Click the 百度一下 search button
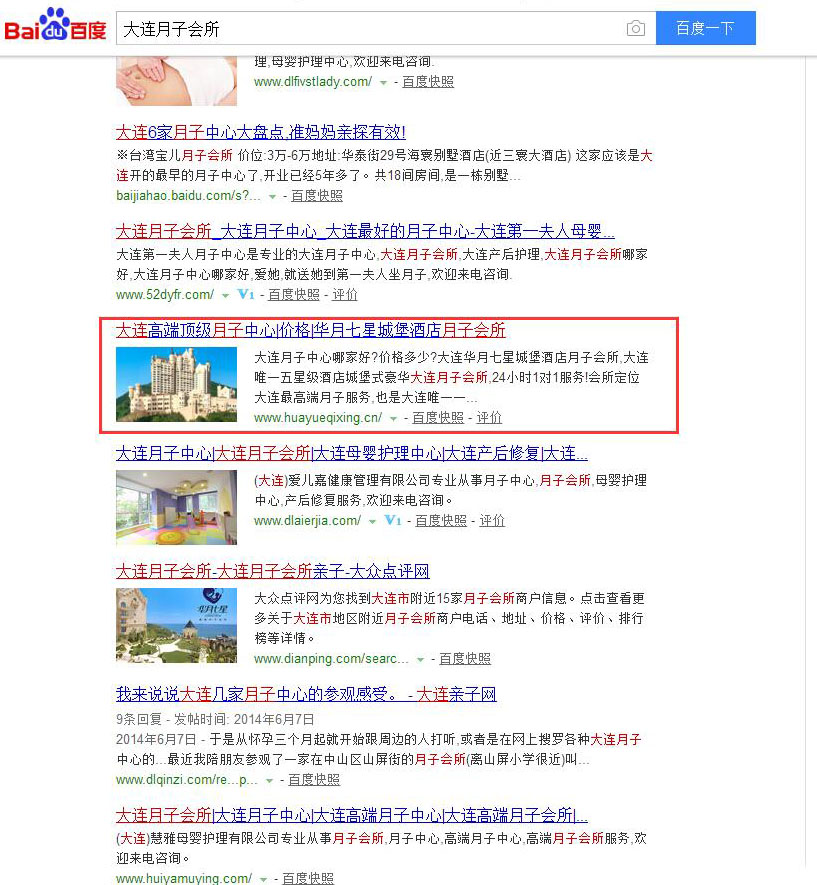The image size is (817, 885). (705, 28)
